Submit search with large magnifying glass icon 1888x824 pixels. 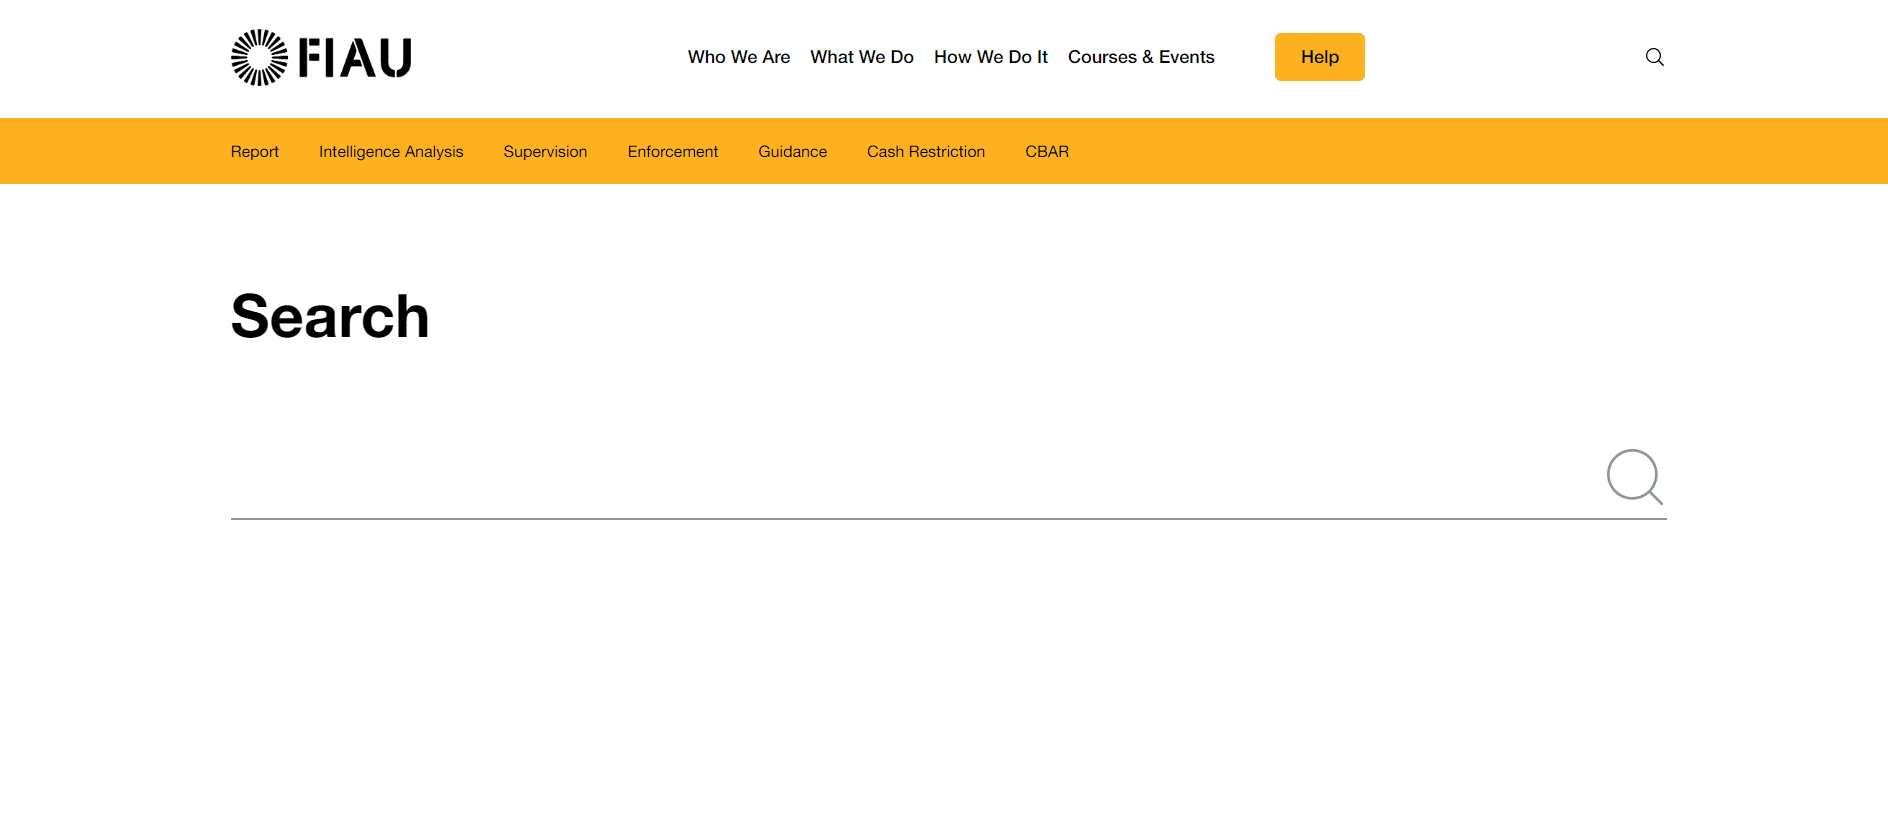point(1634,476)
